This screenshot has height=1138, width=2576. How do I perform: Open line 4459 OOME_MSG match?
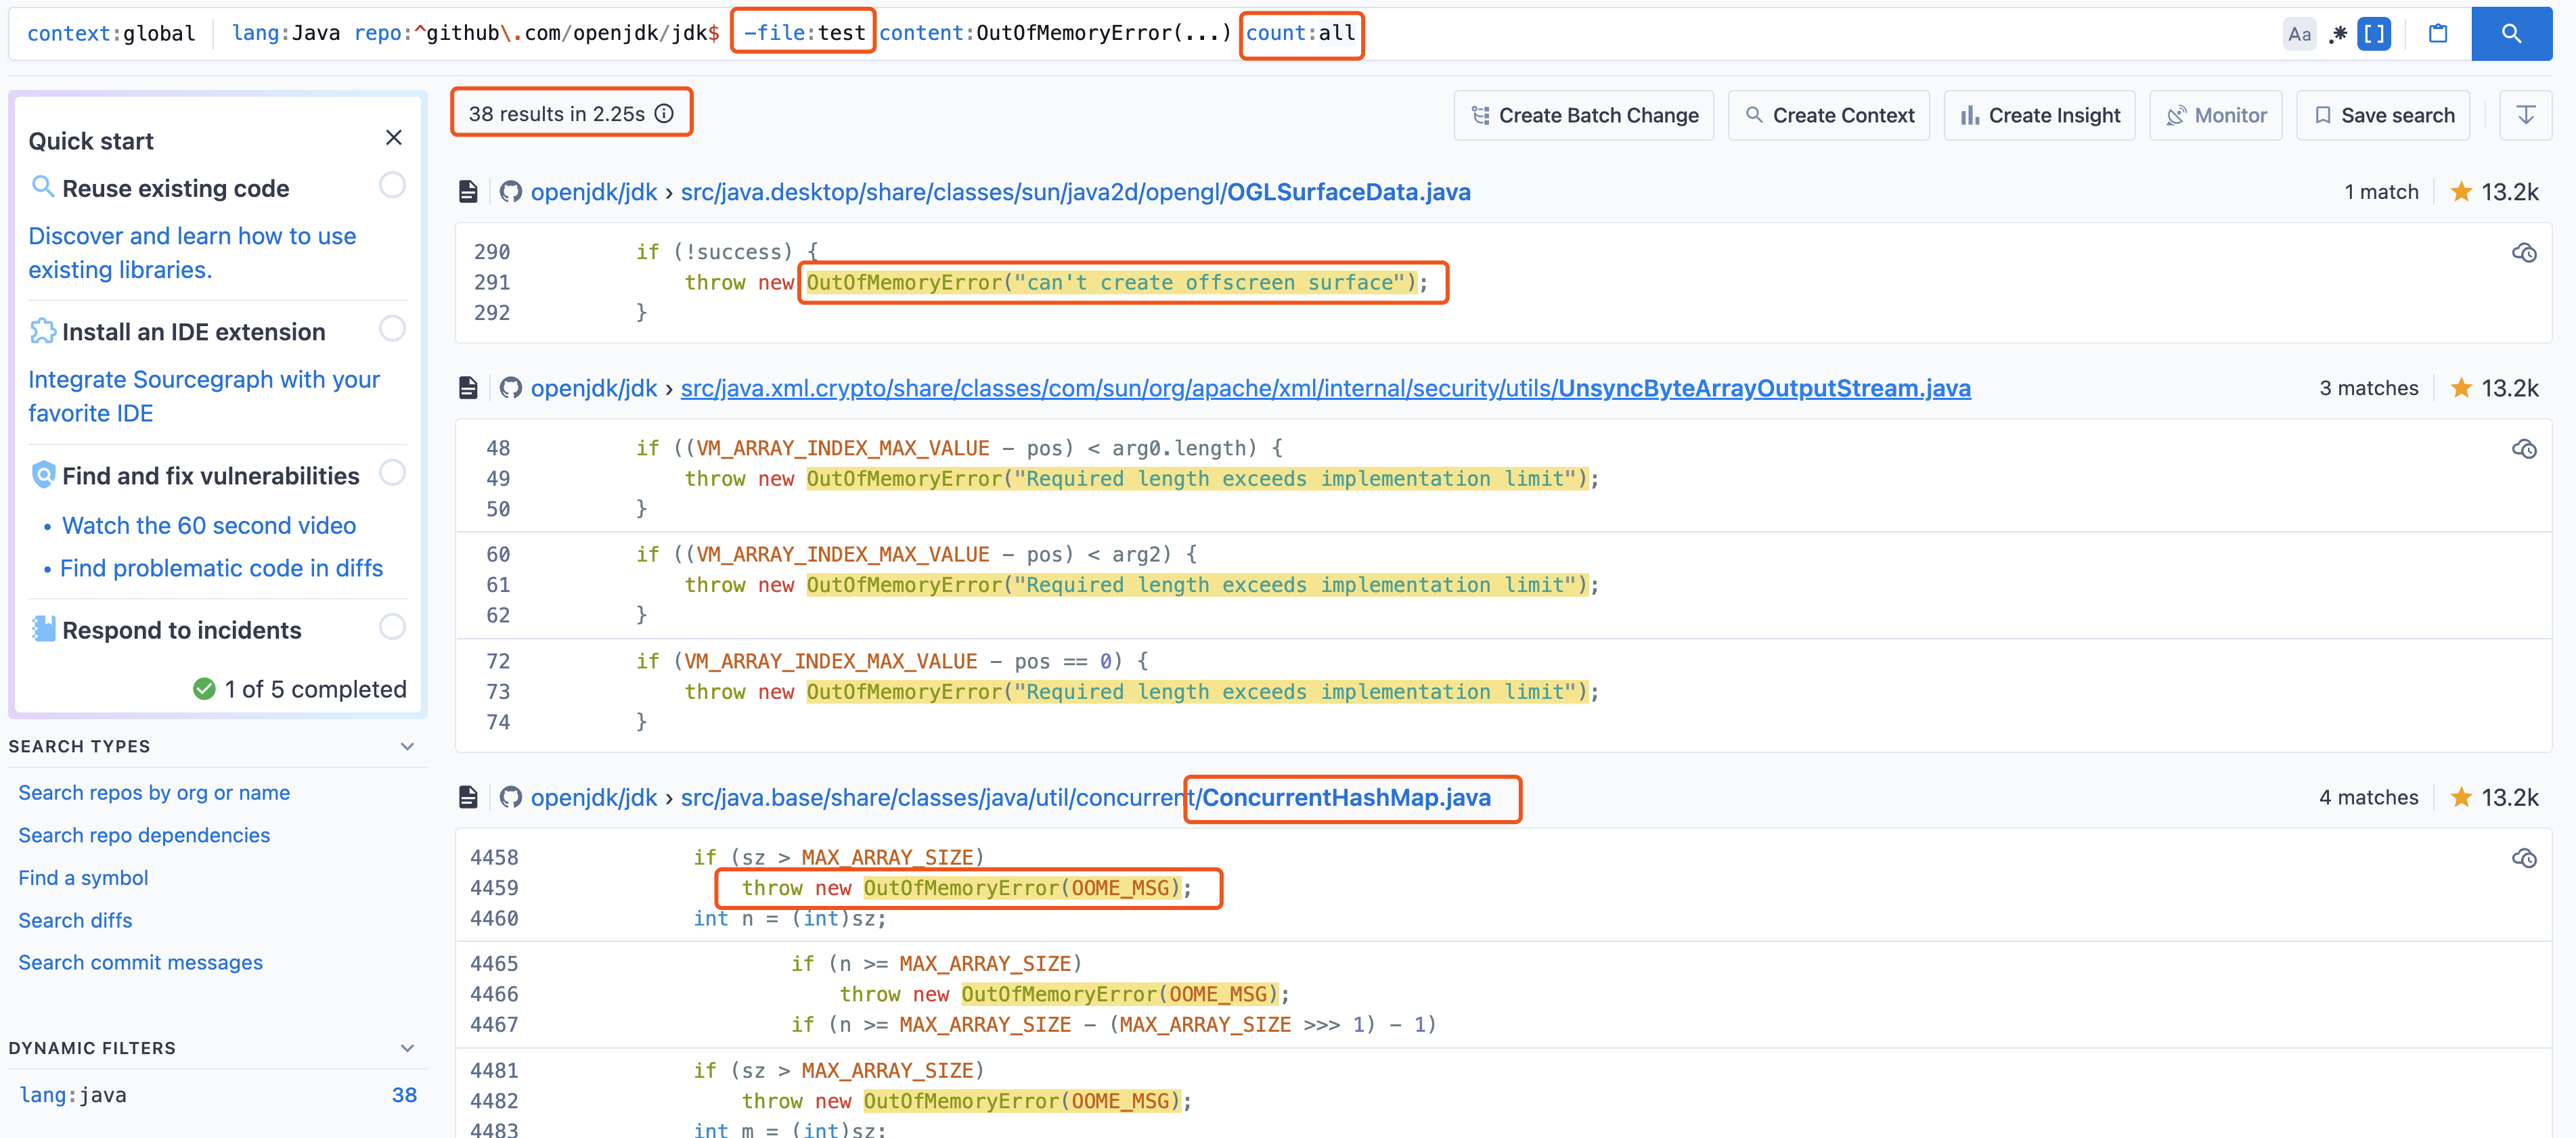tap(1022, 888)
